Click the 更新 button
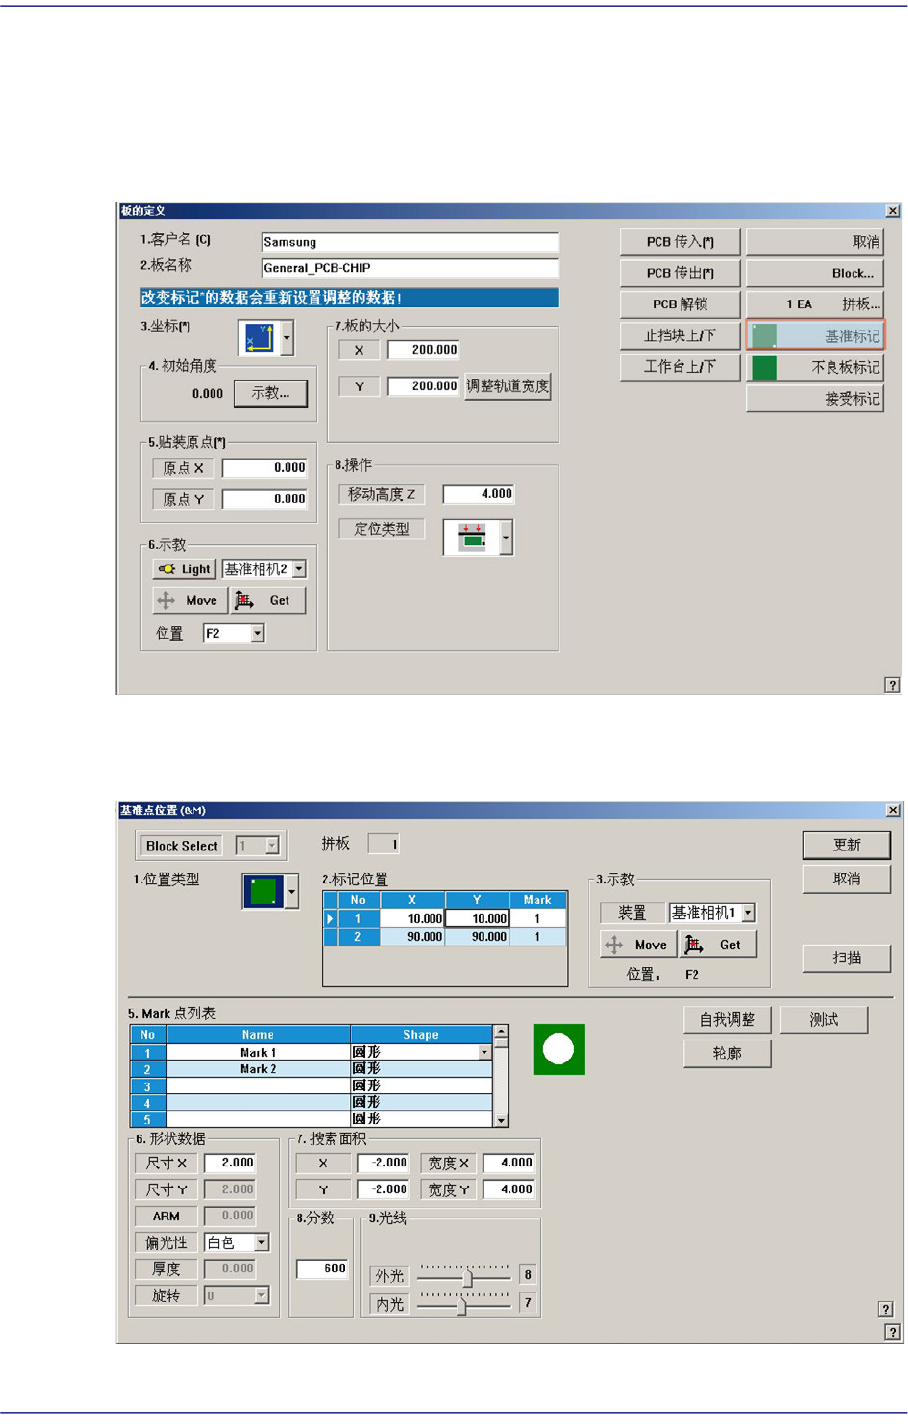908x1424 pixels. point(847,845)
